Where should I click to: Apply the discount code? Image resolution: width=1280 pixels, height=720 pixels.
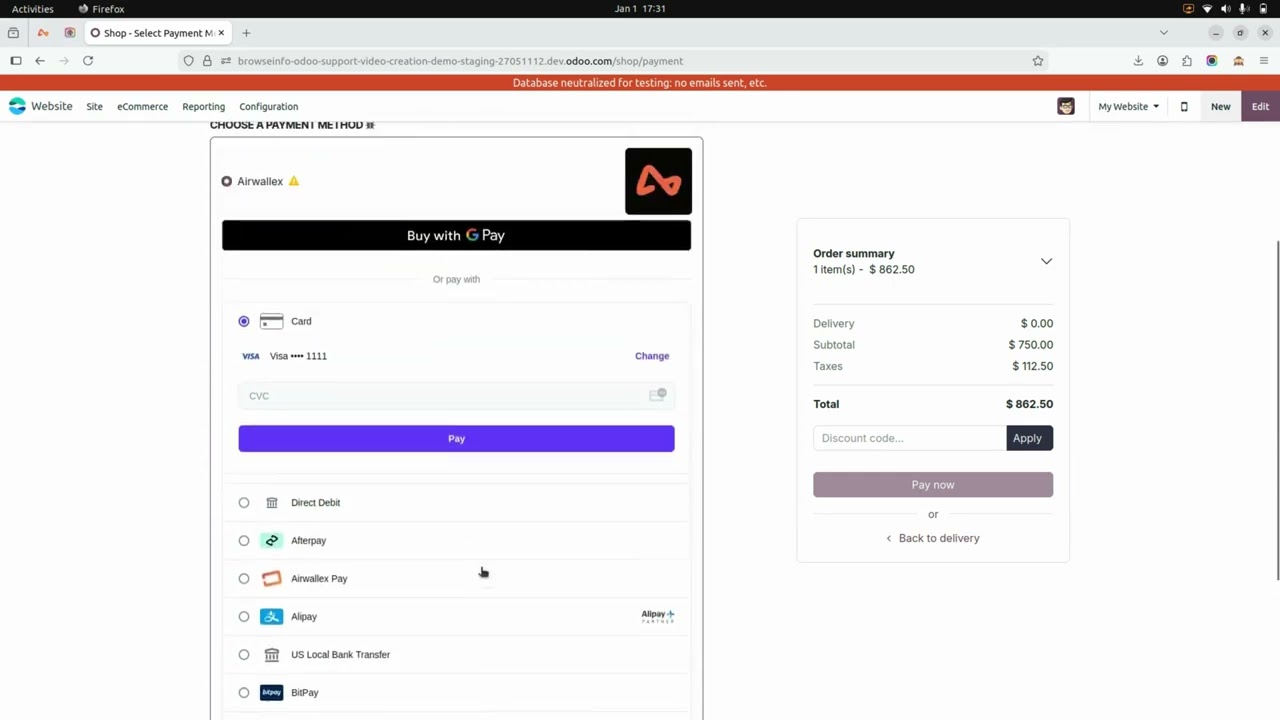tap(1029, 438)
